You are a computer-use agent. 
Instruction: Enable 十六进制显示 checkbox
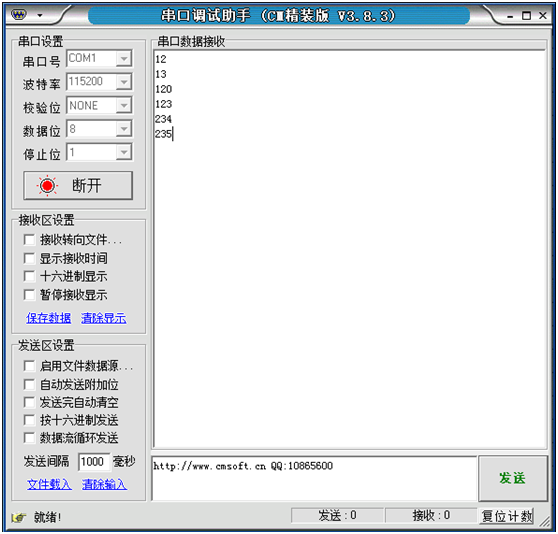(29, 276)
